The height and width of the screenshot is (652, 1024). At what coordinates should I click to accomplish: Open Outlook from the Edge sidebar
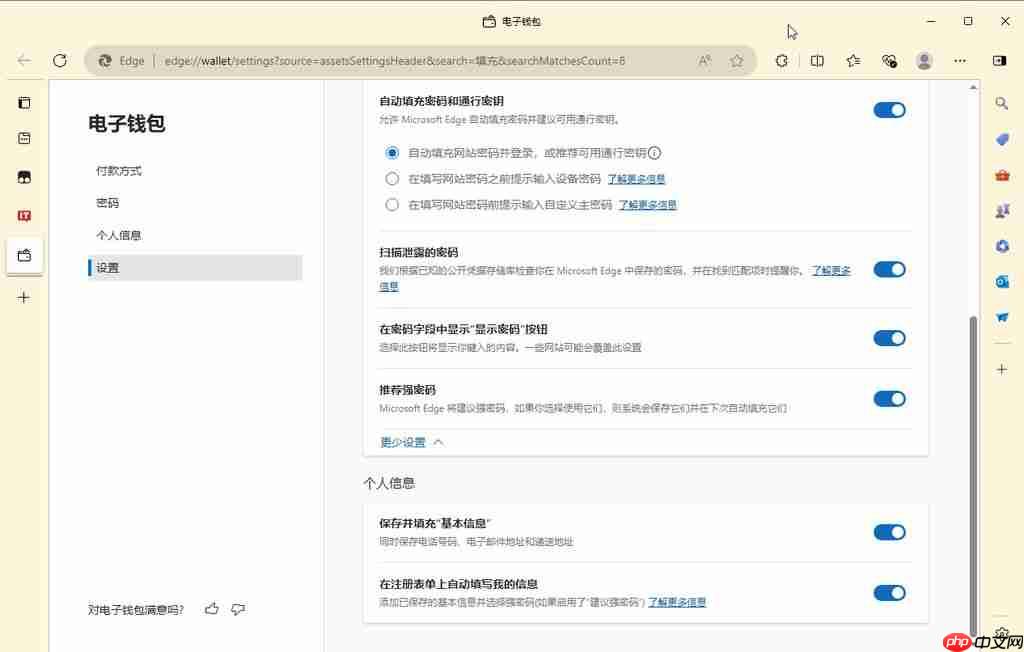(1002, 282)
